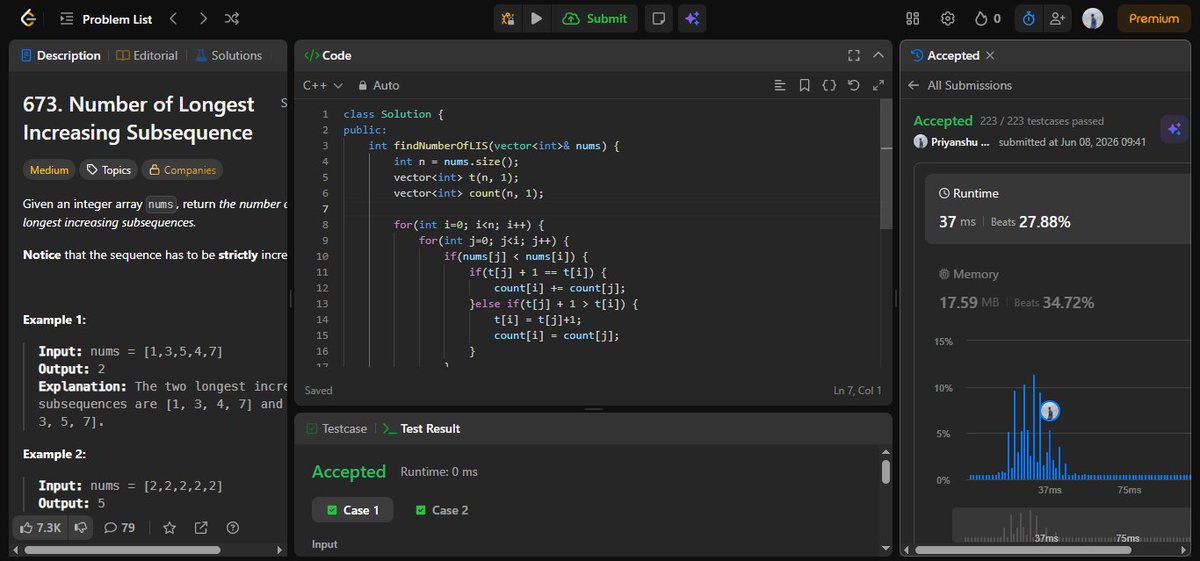
Task: Open the Priyanshu submitter profile link
Action: click(x=952, y=142)
